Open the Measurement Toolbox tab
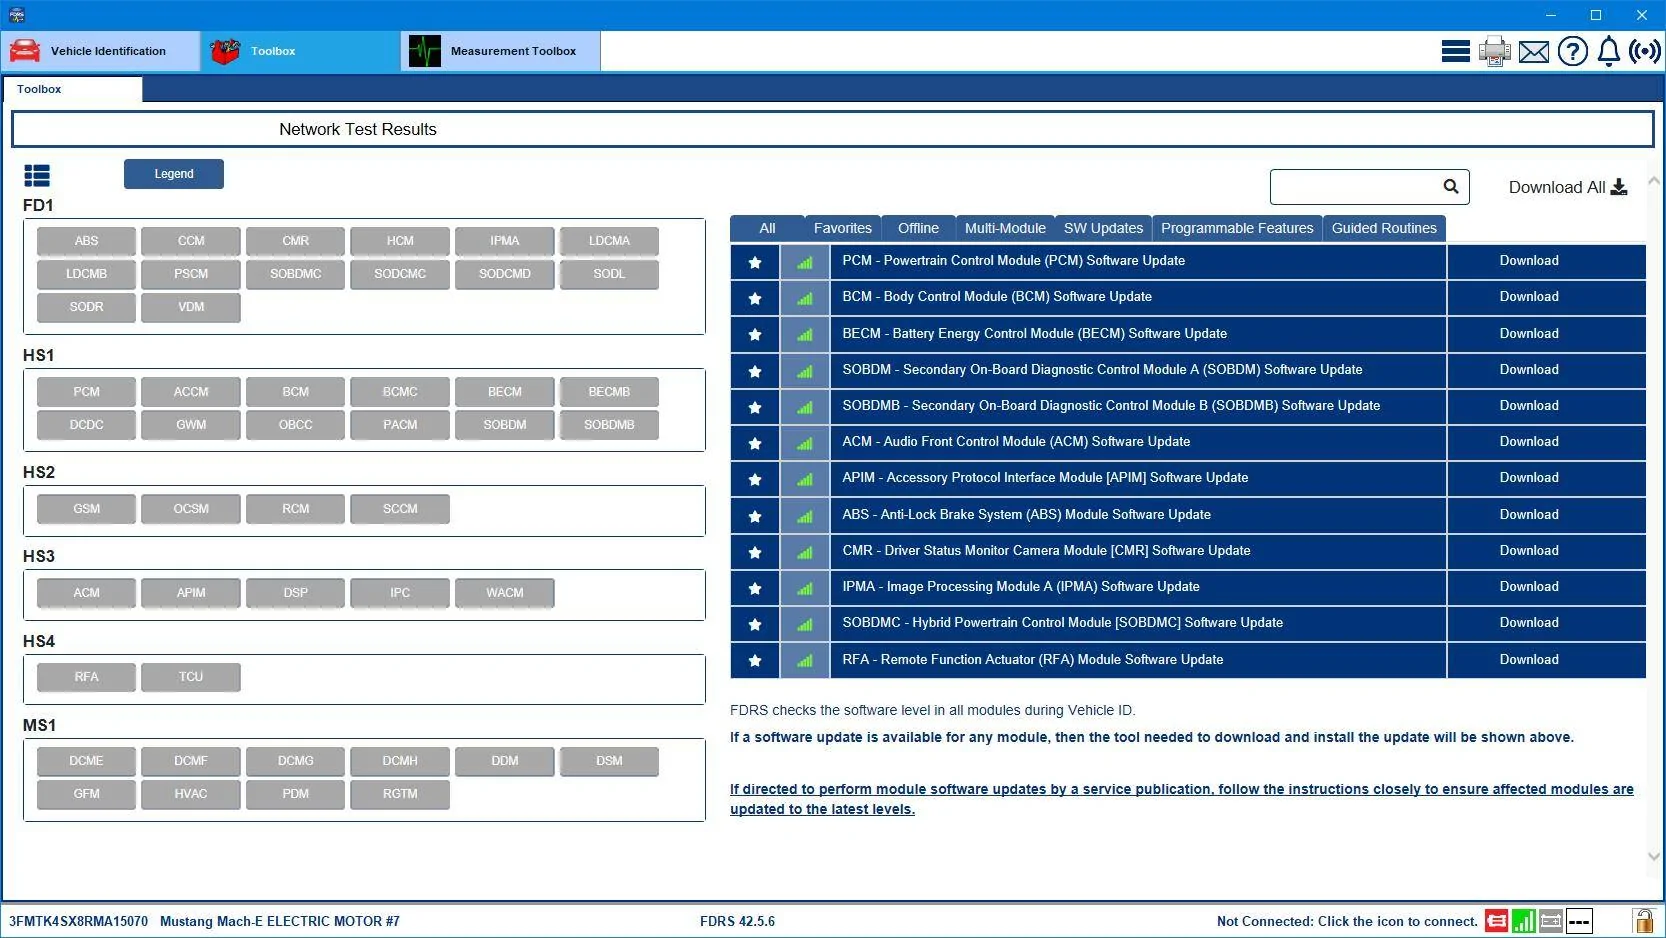The width and height of the screenshot is (1666, 938). 501,51
